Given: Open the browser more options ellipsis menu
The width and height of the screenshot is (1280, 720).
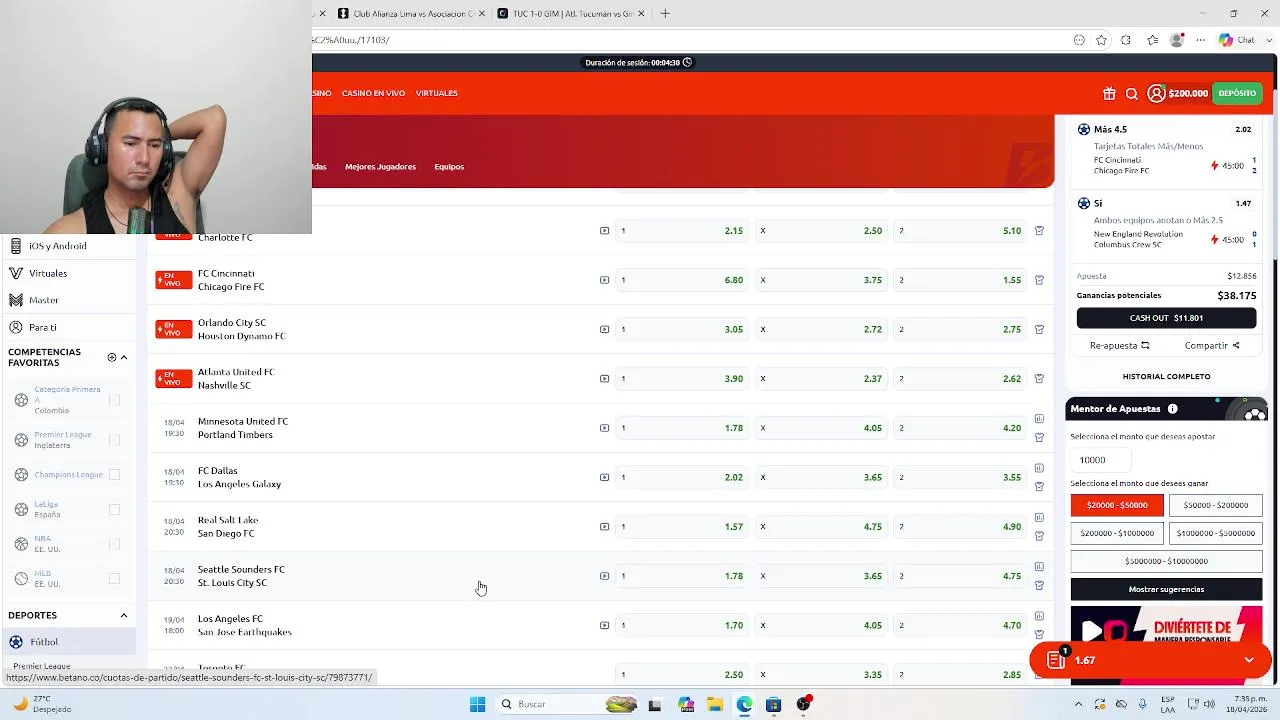Looking at the screenshot, I should point(1201,40).
